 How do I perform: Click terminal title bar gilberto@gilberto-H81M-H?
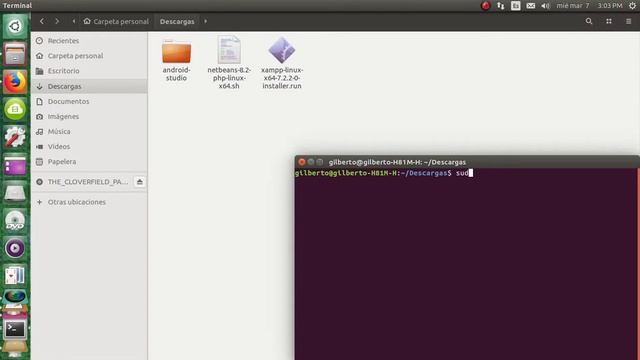click(397, 162)
